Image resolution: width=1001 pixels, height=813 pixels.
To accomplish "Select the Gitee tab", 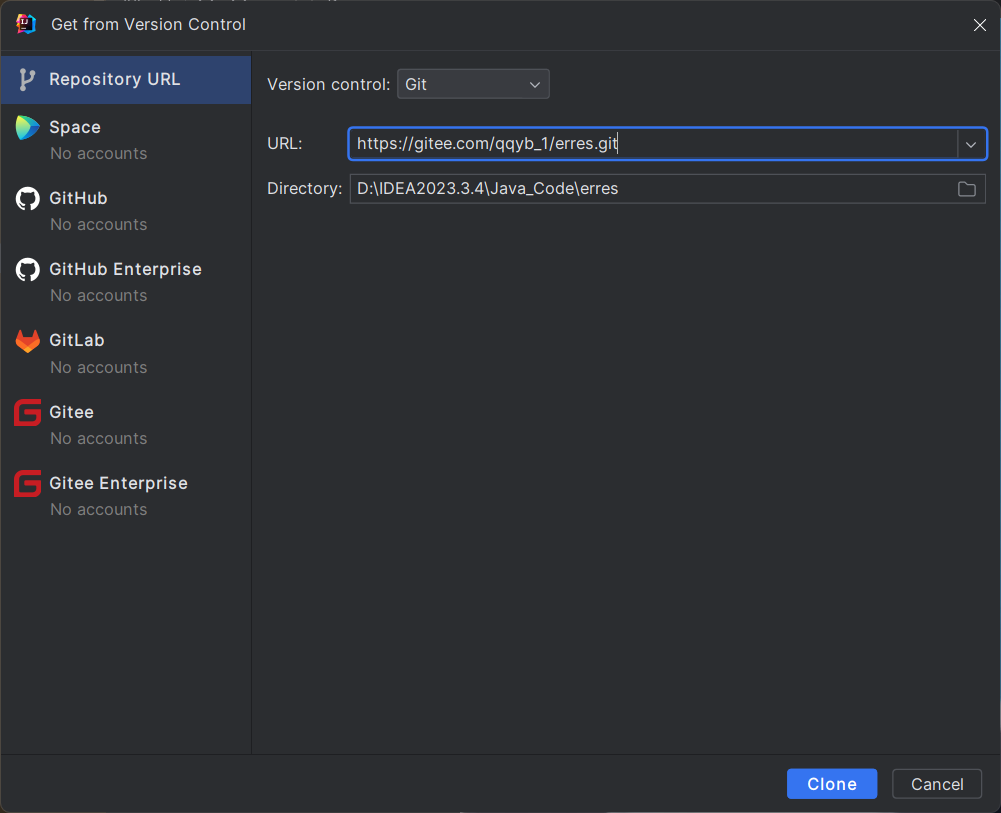I will coord(126,424).
